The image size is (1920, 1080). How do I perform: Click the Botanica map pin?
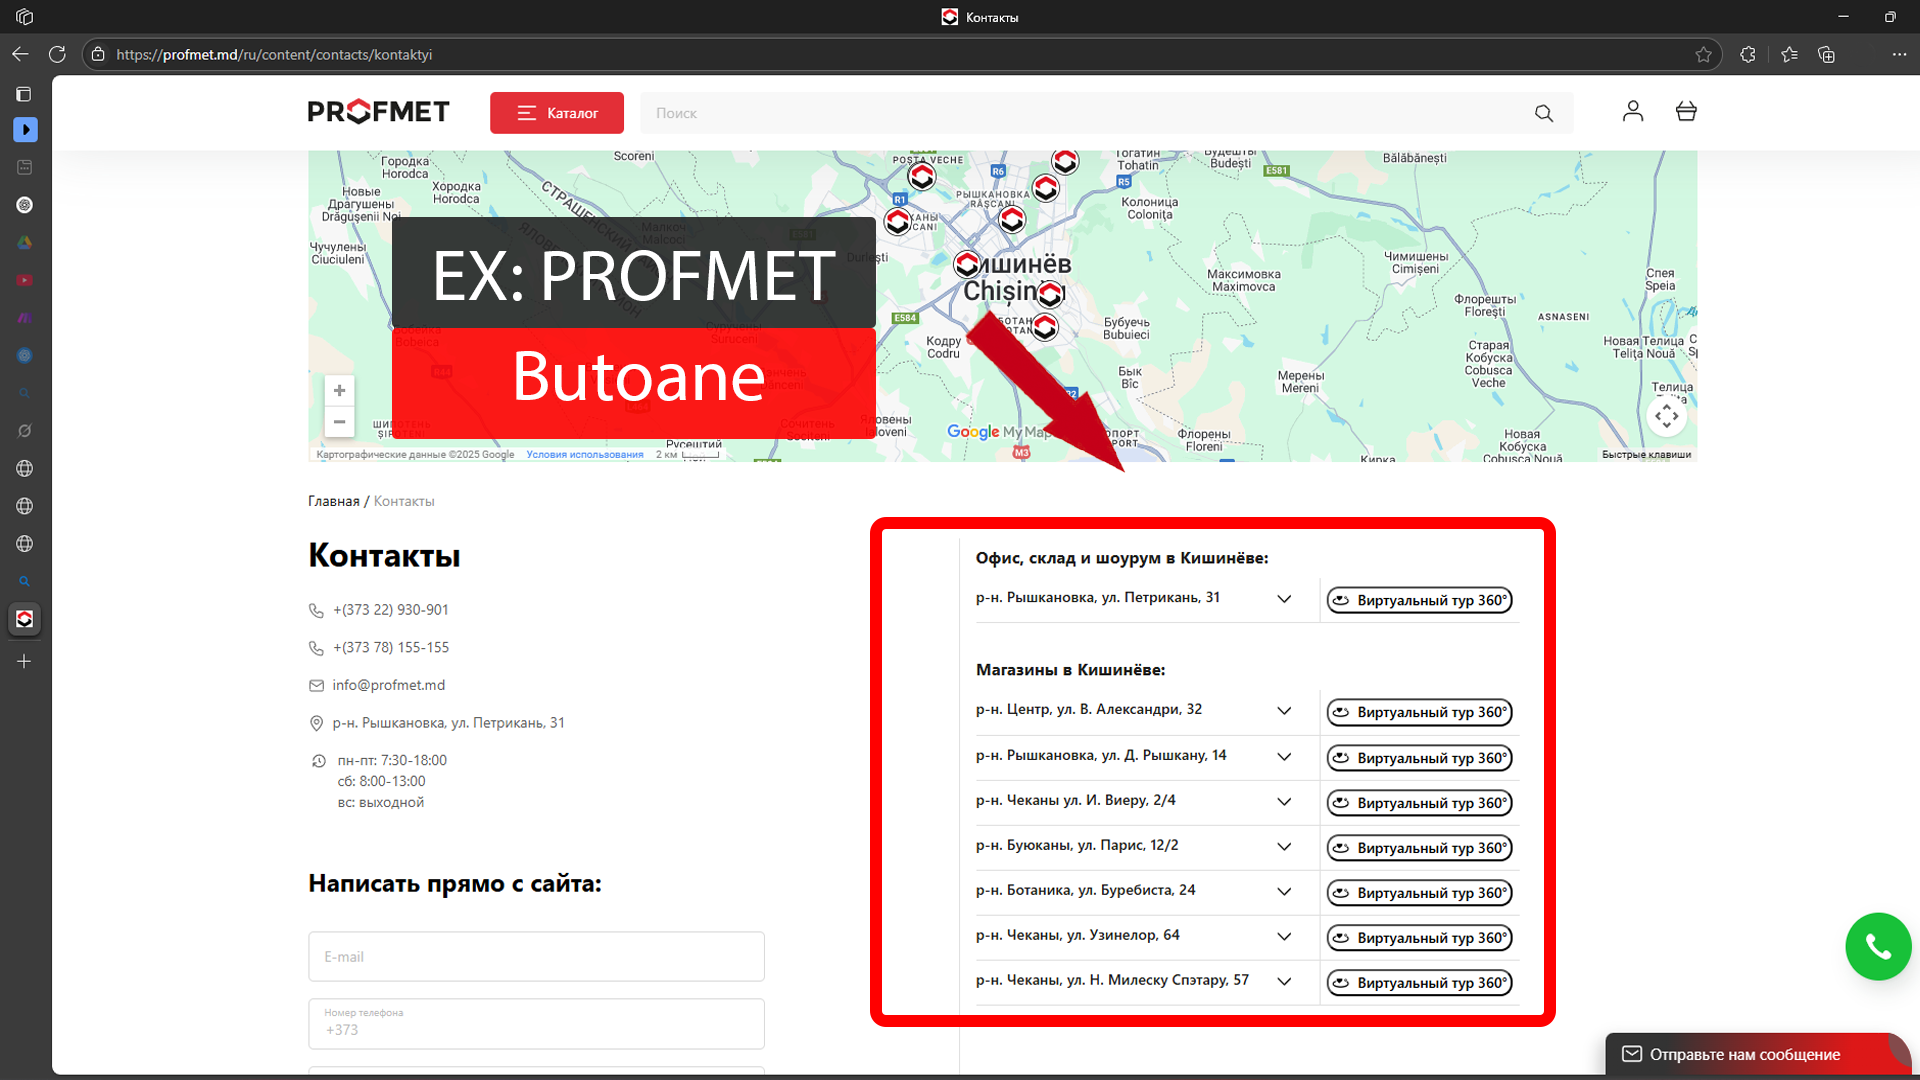pos(1045,326)
